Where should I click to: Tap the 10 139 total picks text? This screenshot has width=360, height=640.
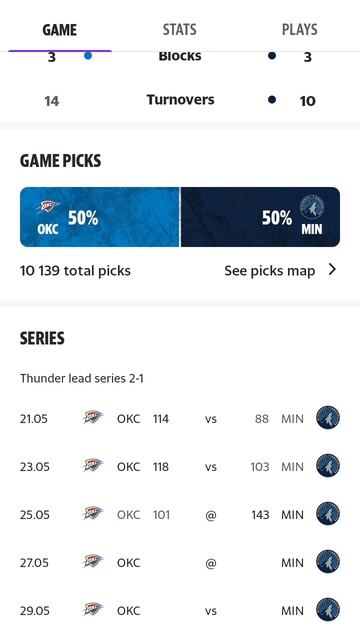point(76,271)
